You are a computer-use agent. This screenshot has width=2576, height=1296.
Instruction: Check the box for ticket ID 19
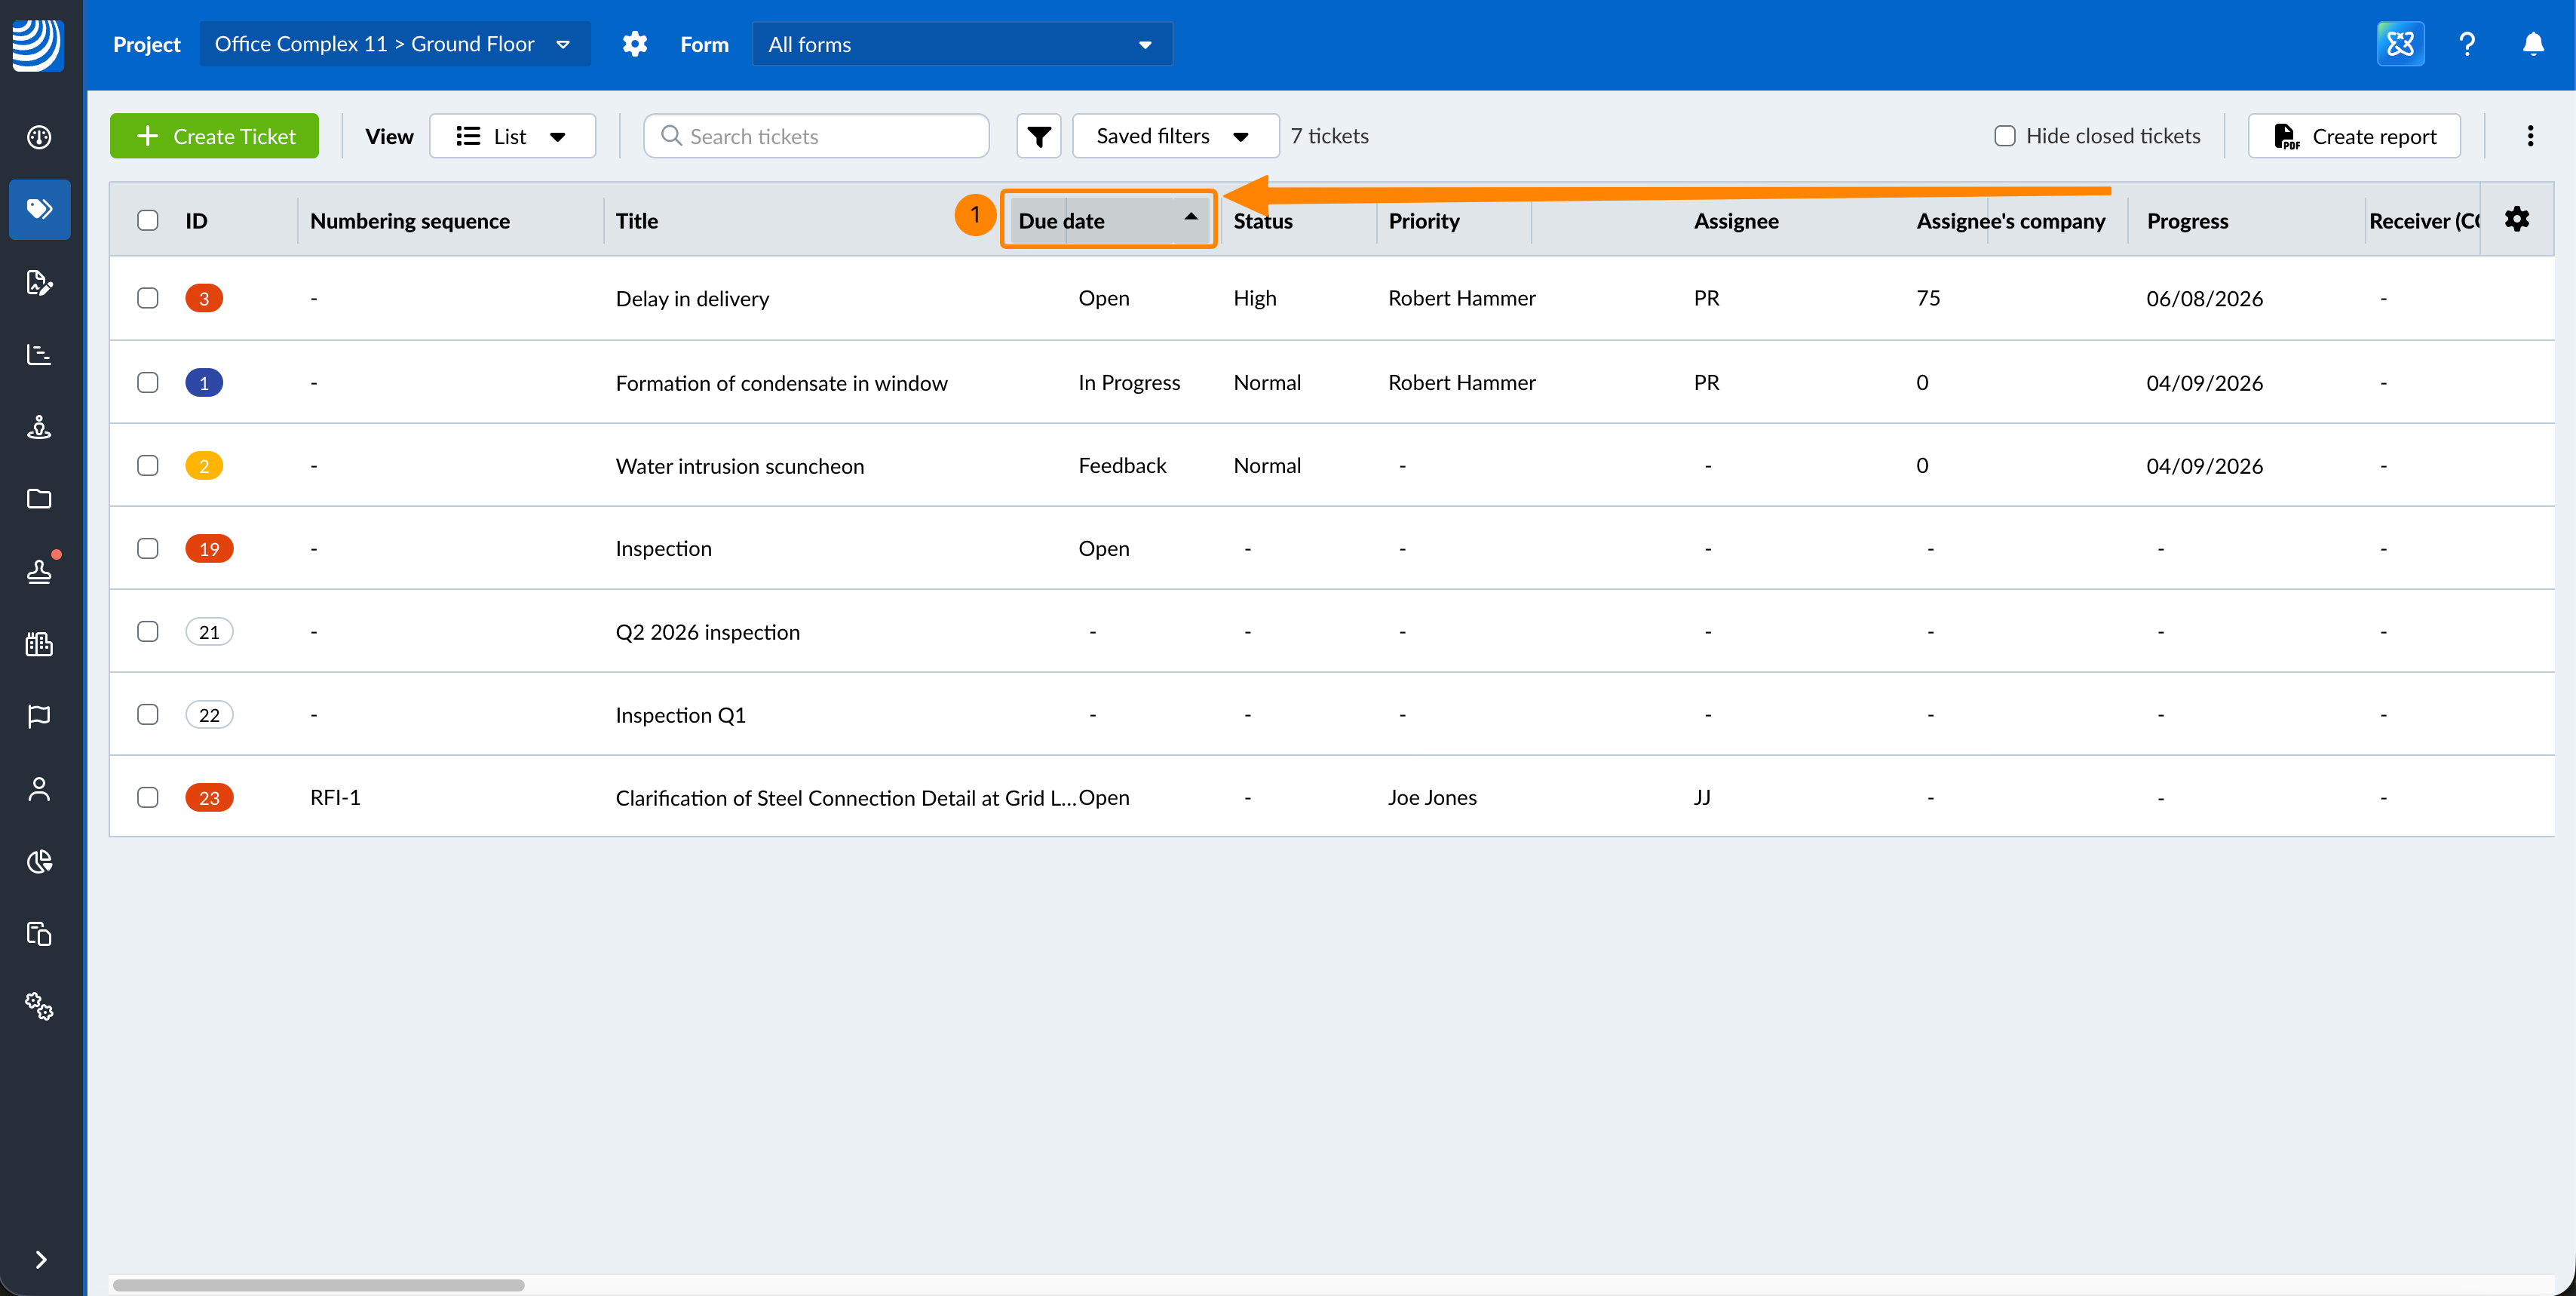click(148, 548)
